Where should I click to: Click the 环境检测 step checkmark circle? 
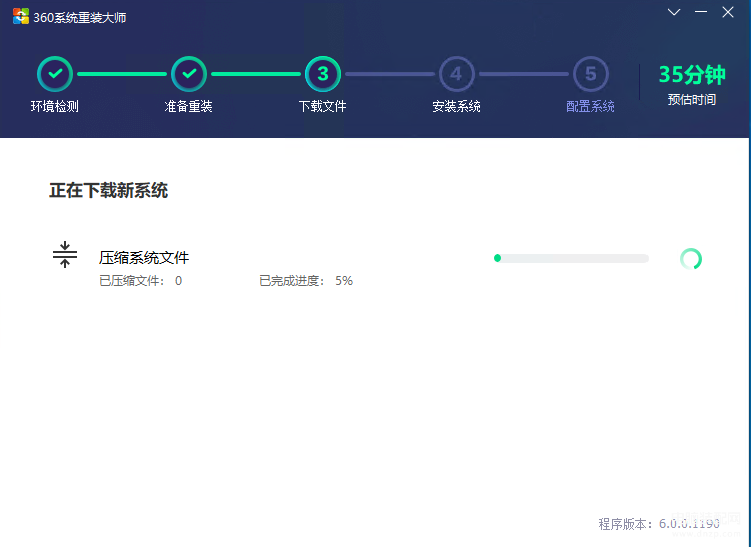(55, 74)
